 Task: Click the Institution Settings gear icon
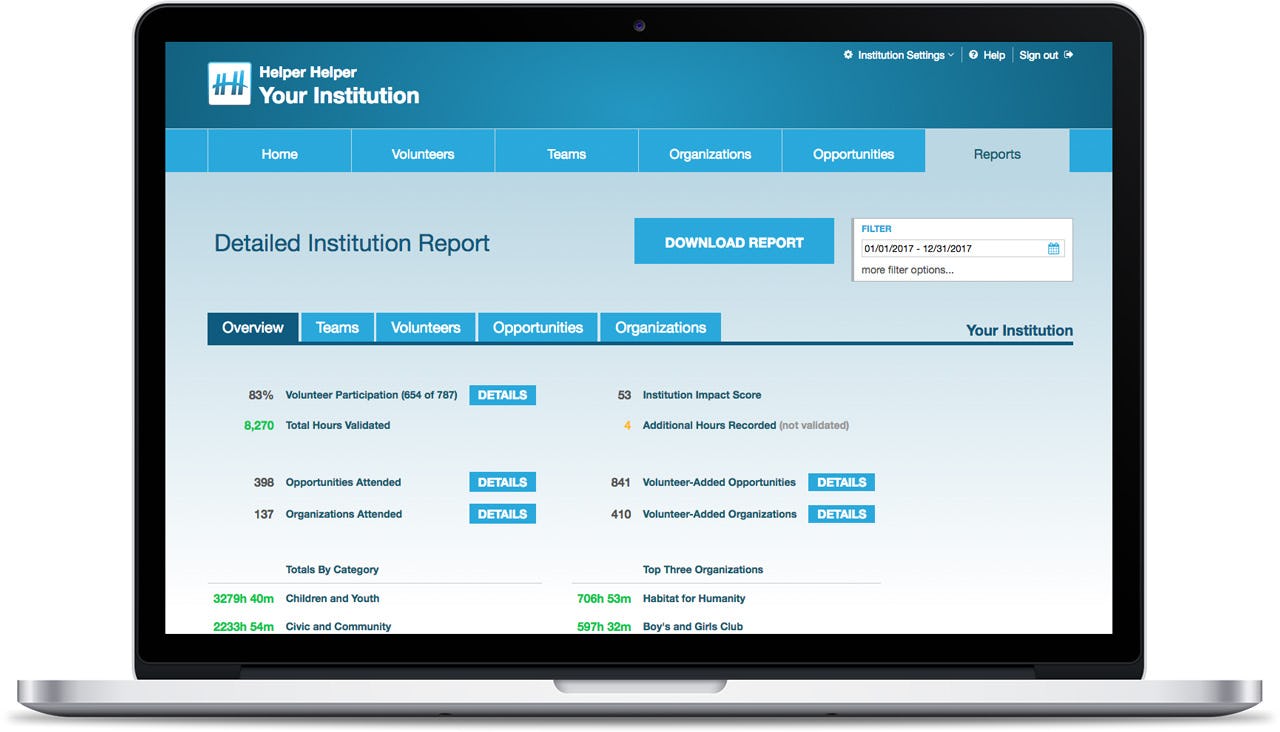pos(848,55)
